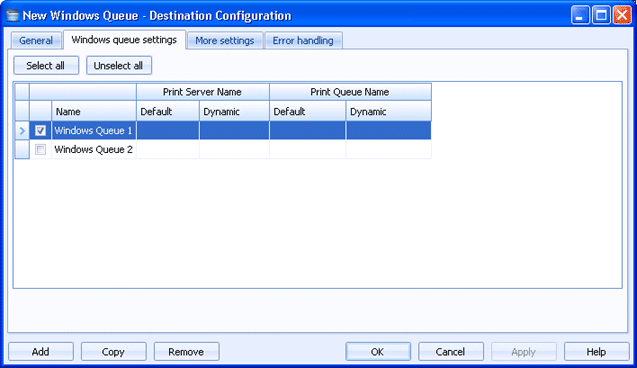
Task: Select the Windows Queue 1 name cell
Action: 93,130
